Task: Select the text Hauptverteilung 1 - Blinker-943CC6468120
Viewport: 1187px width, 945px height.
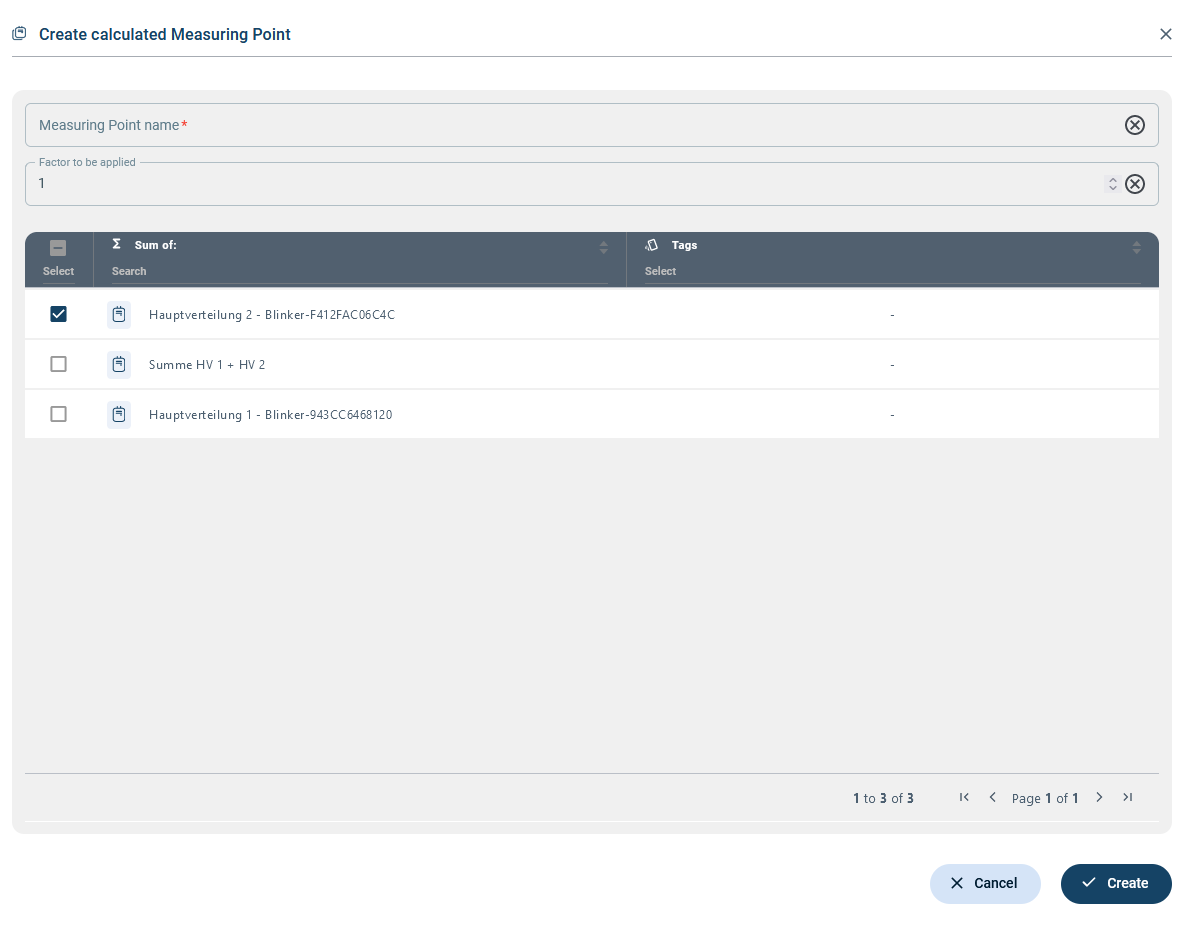Action: (270, 414)
